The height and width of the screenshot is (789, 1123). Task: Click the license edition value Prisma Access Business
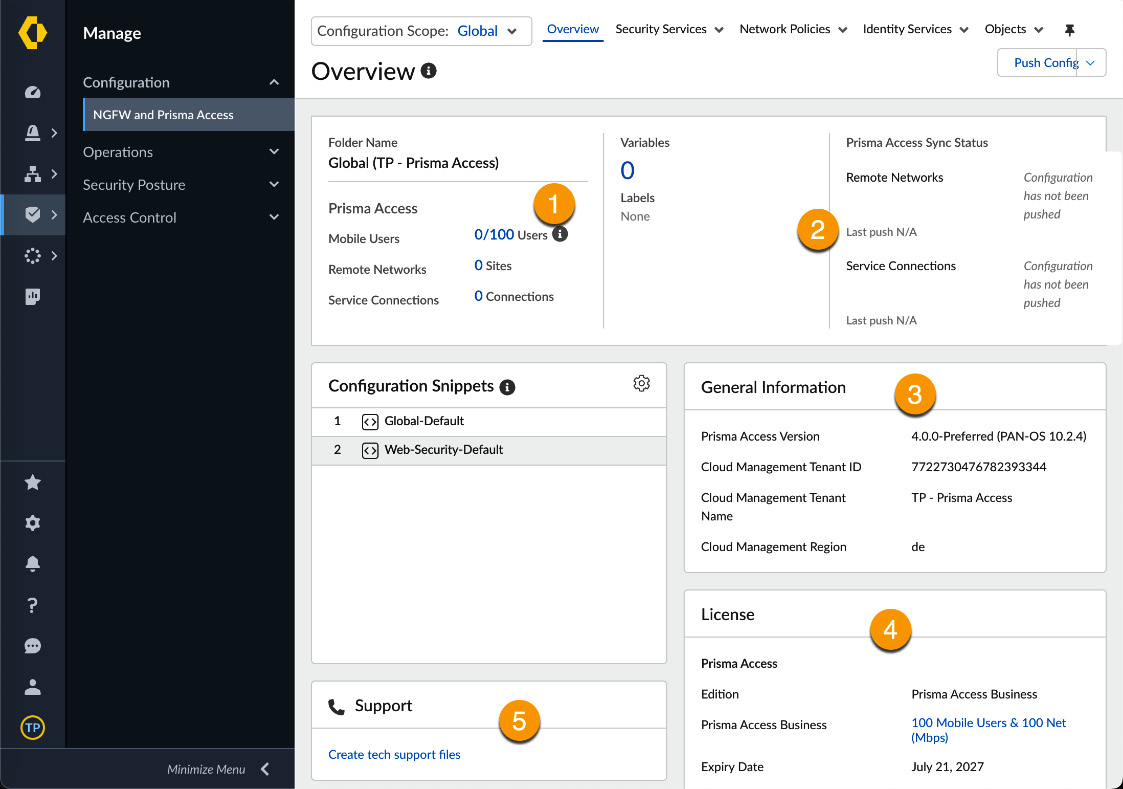coord(974,694)
